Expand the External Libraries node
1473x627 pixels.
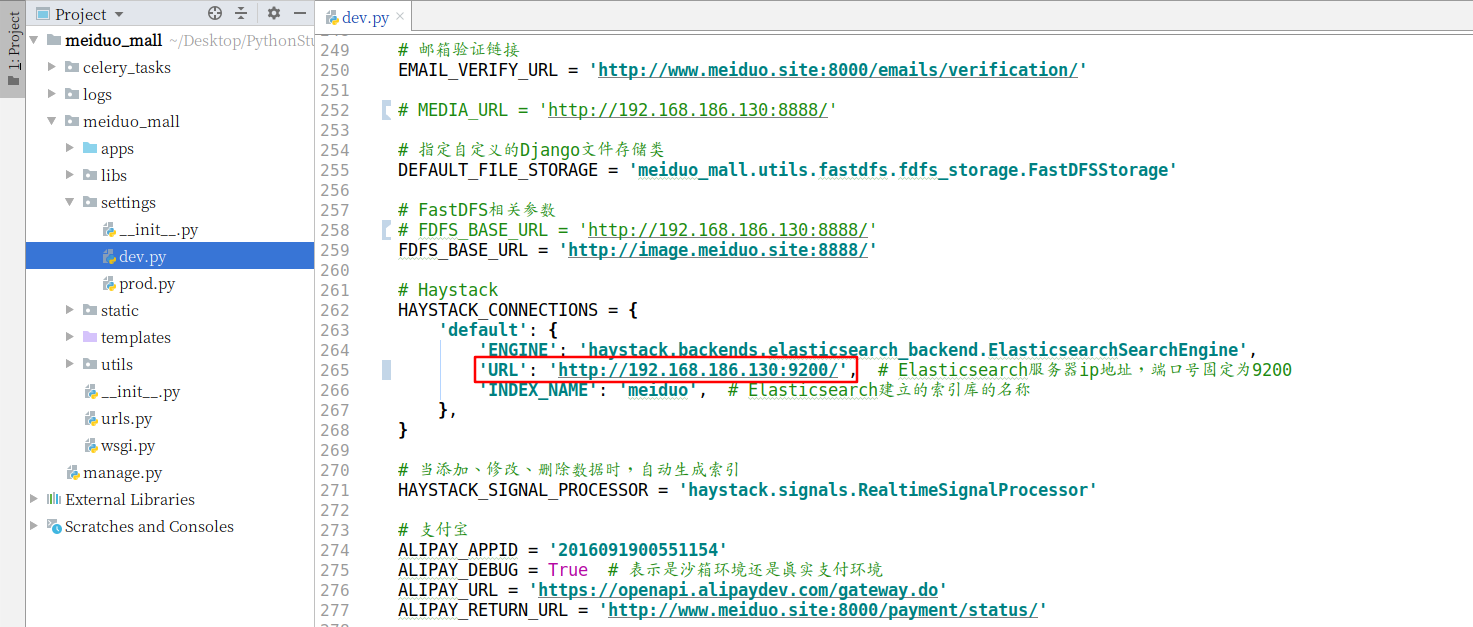point(32,499)
